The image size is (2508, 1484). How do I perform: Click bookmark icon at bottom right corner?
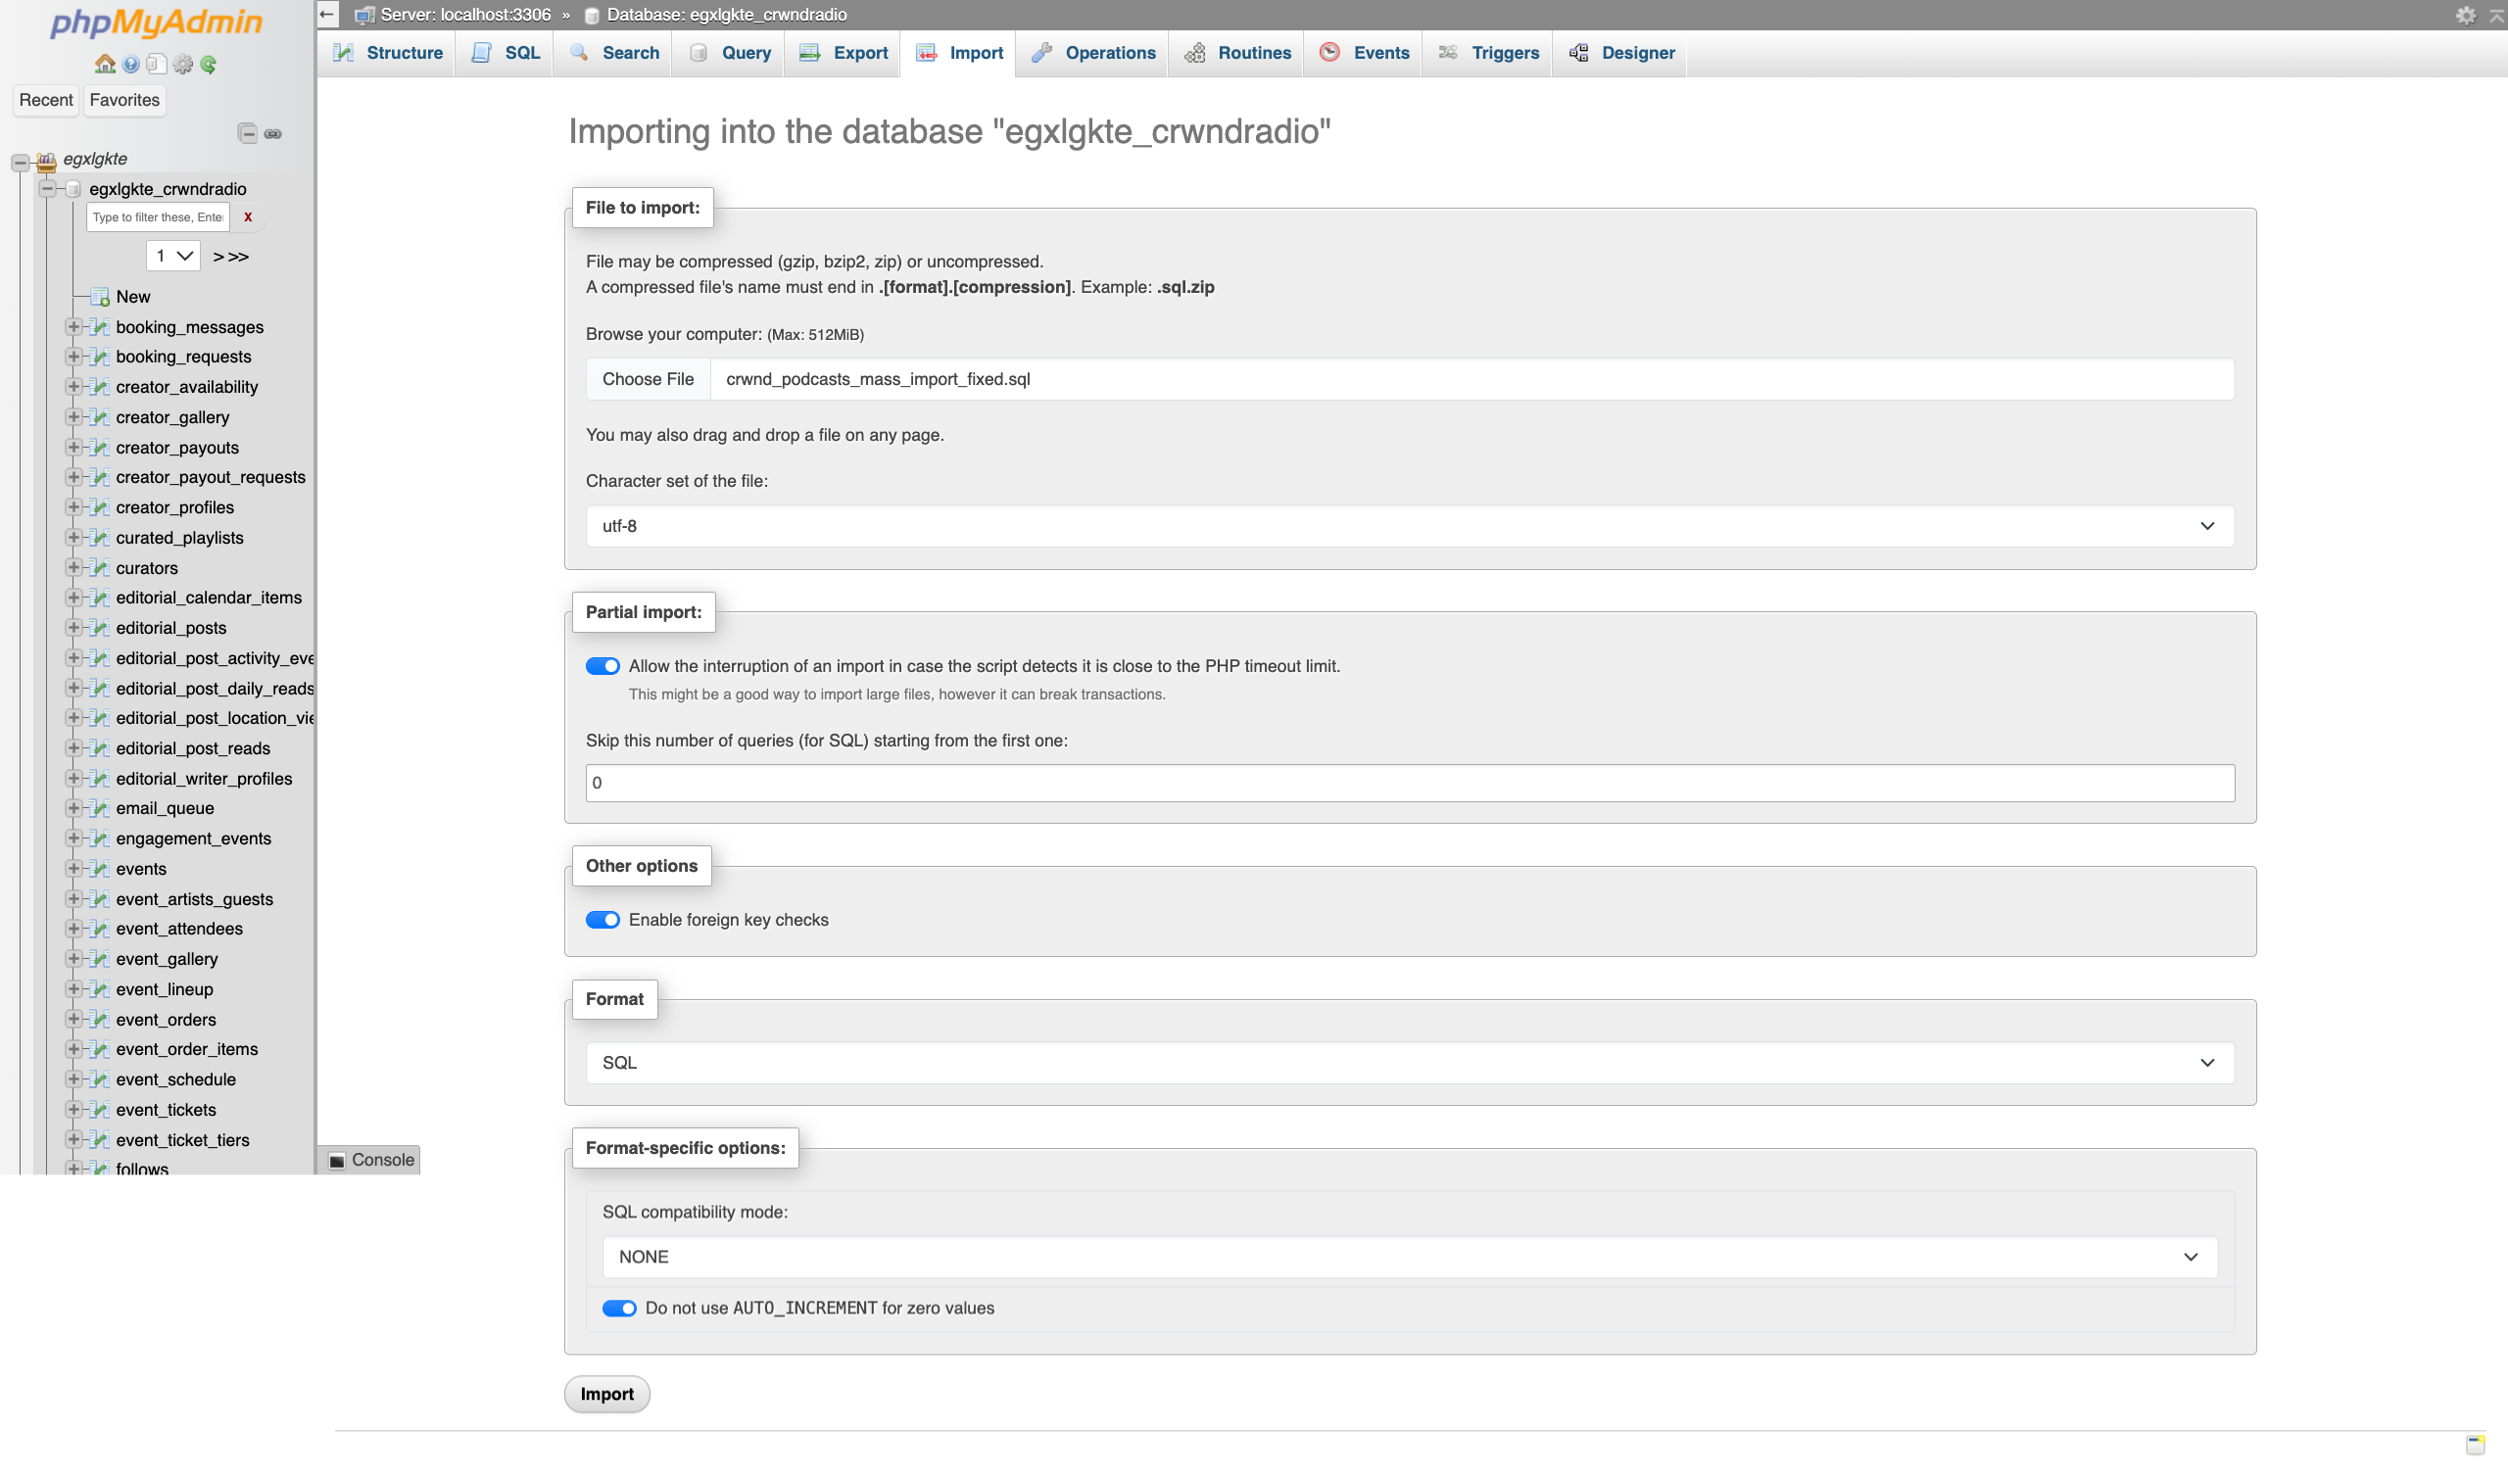coord(2476,1445)
